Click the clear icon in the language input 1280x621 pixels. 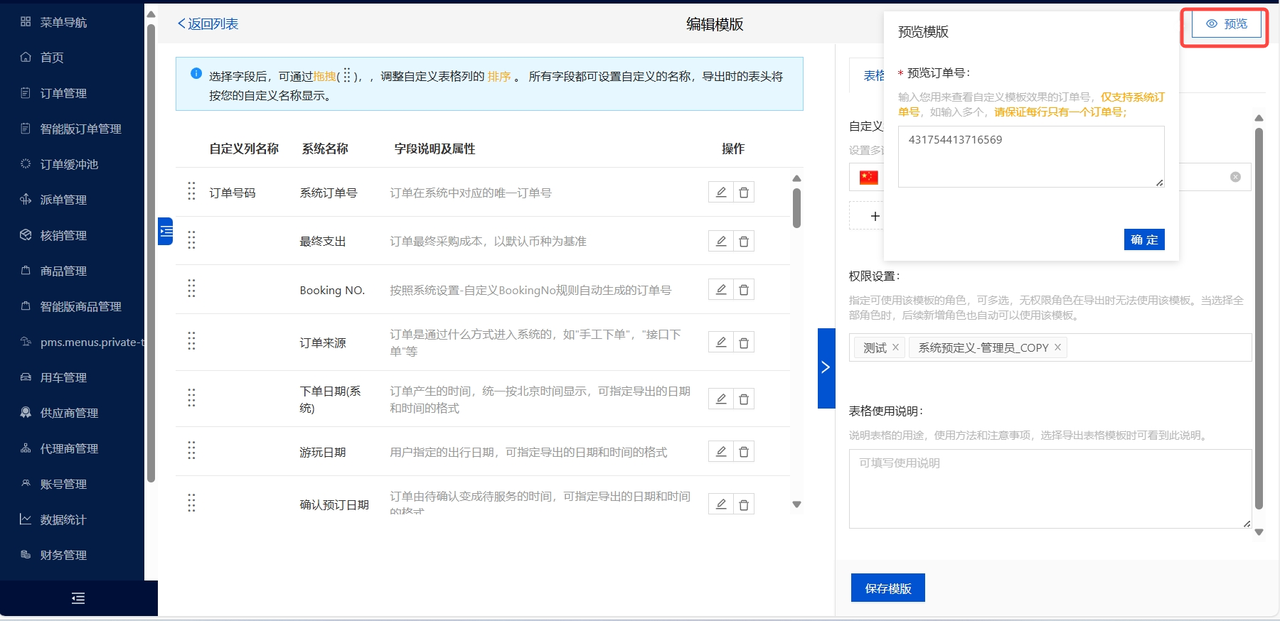[1235, 177]
